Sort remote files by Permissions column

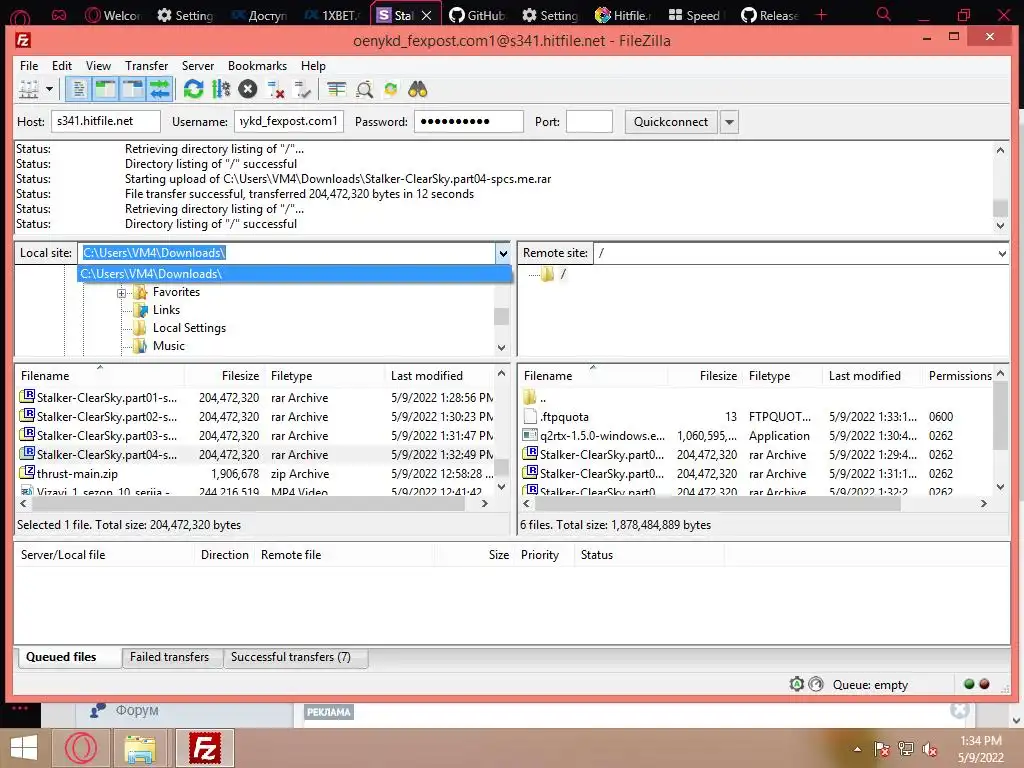tap(960, 376)
